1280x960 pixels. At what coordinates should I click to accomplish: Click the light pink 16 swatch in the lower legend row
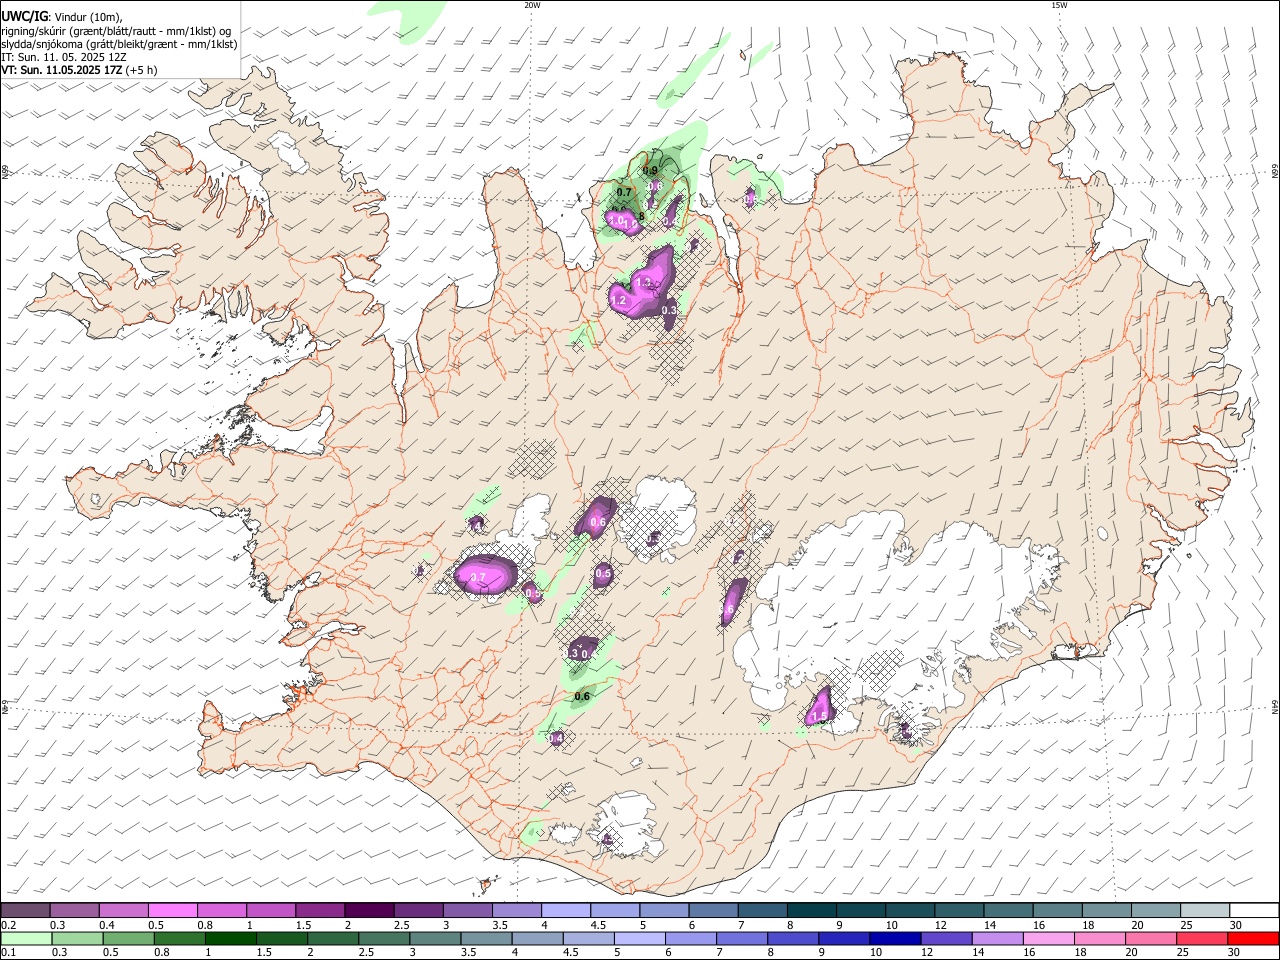[x=1049, y=938]
